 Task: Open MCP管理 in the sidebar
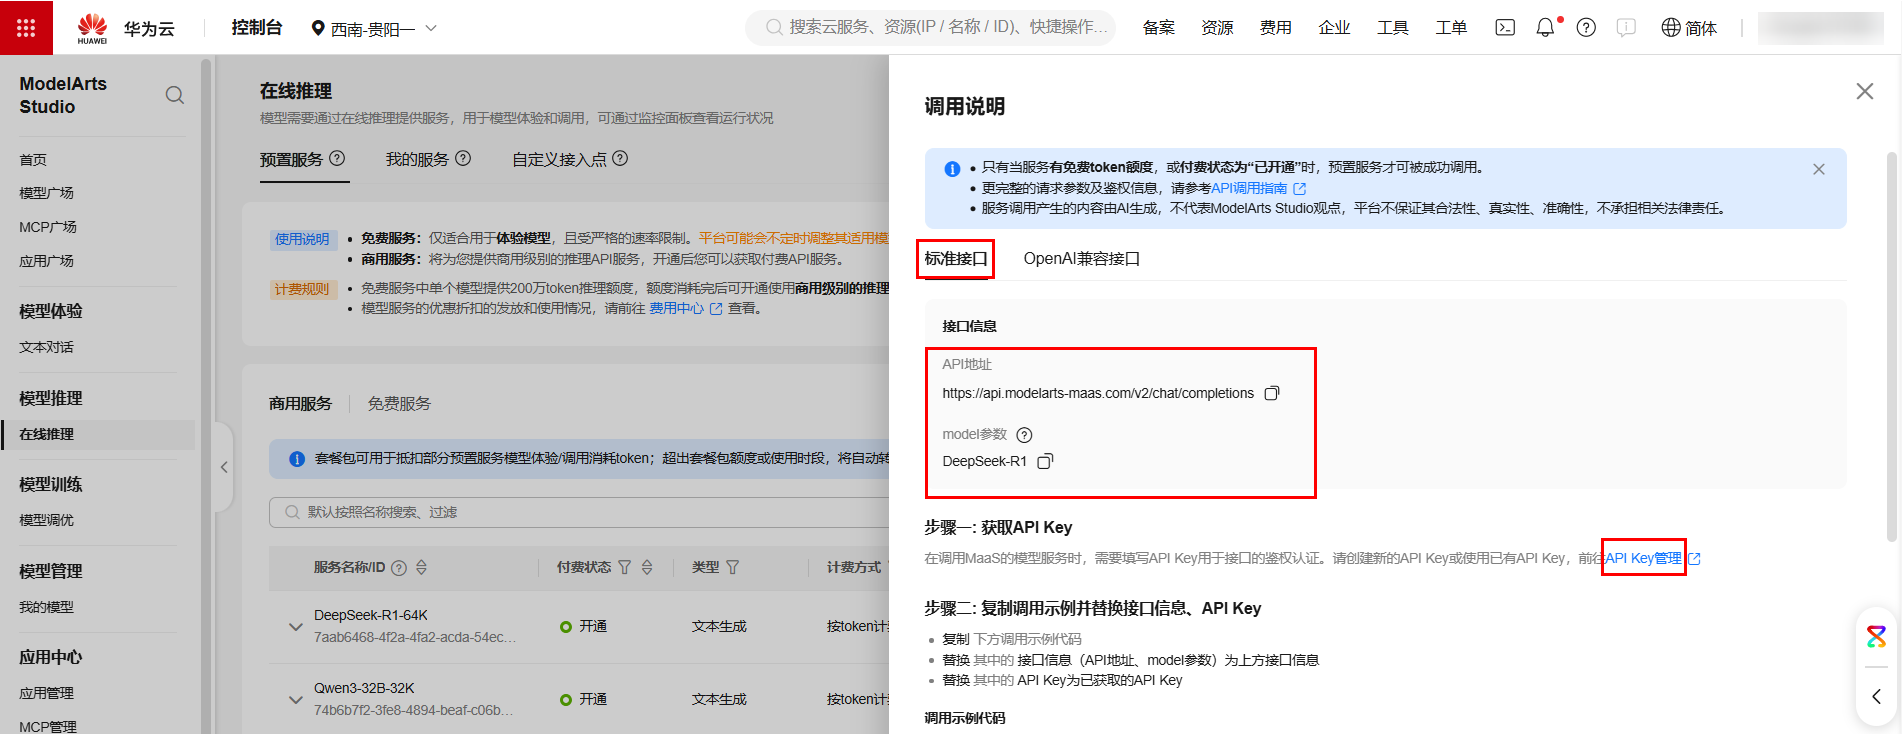point(48,726)
